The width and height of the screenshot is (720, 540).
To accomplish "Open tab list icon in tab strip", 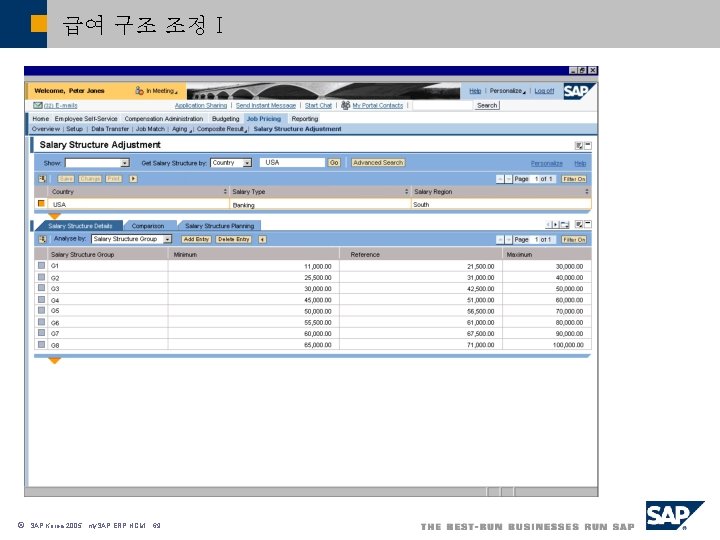I will click(565, 225).
